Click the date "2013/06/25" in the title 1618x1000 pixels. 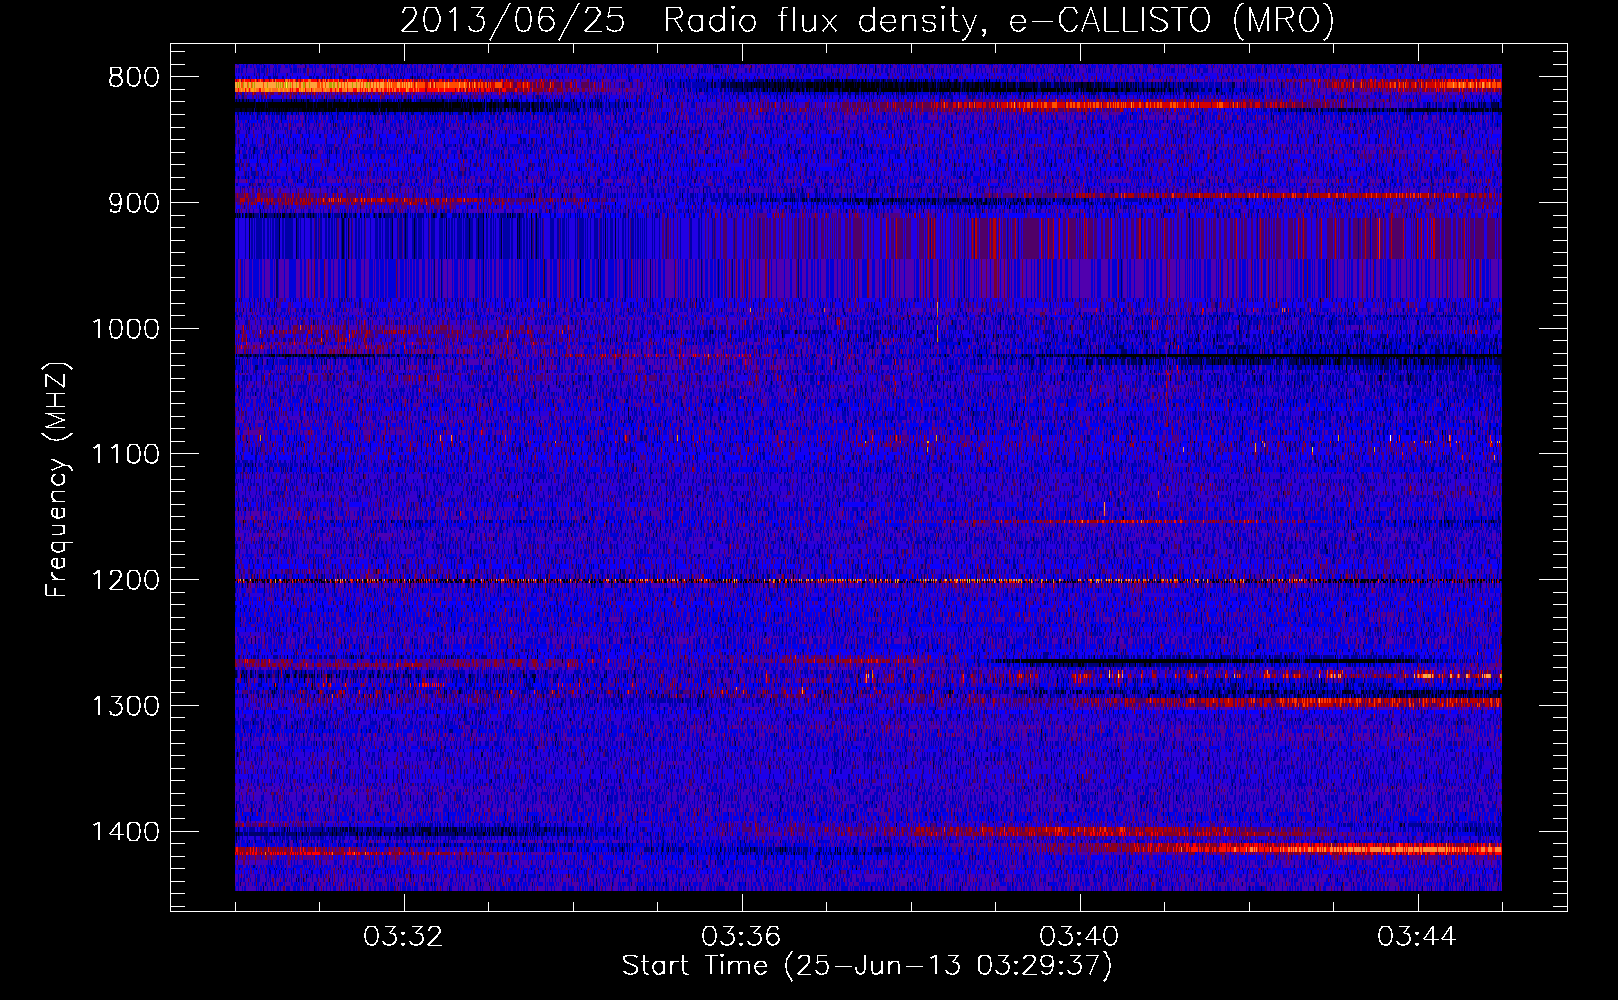512,20
